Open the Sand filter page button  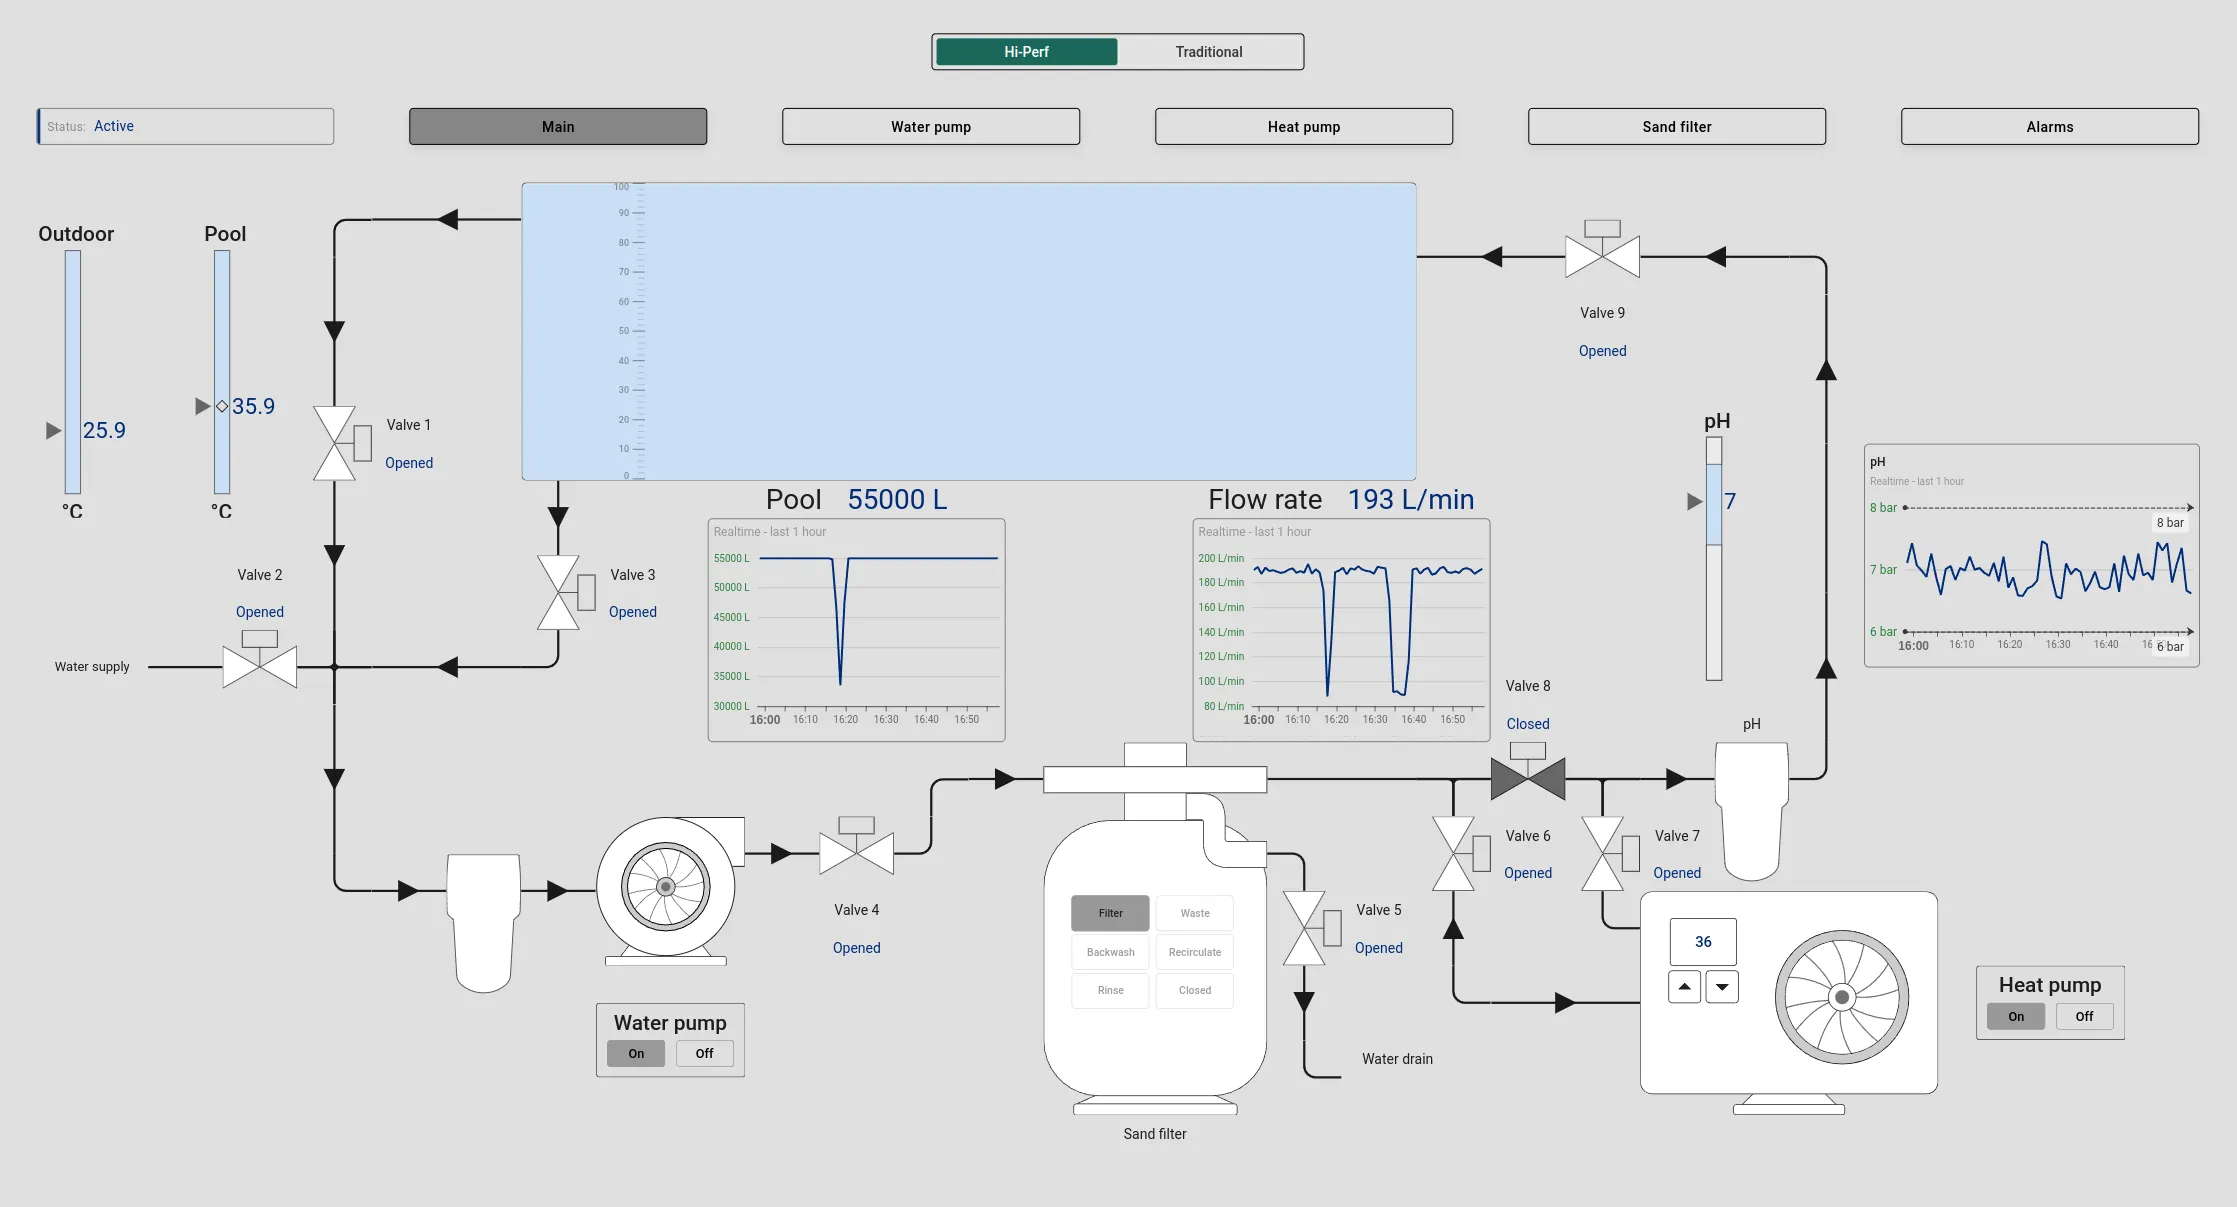pyautogui.click(x=1676, y=127)
